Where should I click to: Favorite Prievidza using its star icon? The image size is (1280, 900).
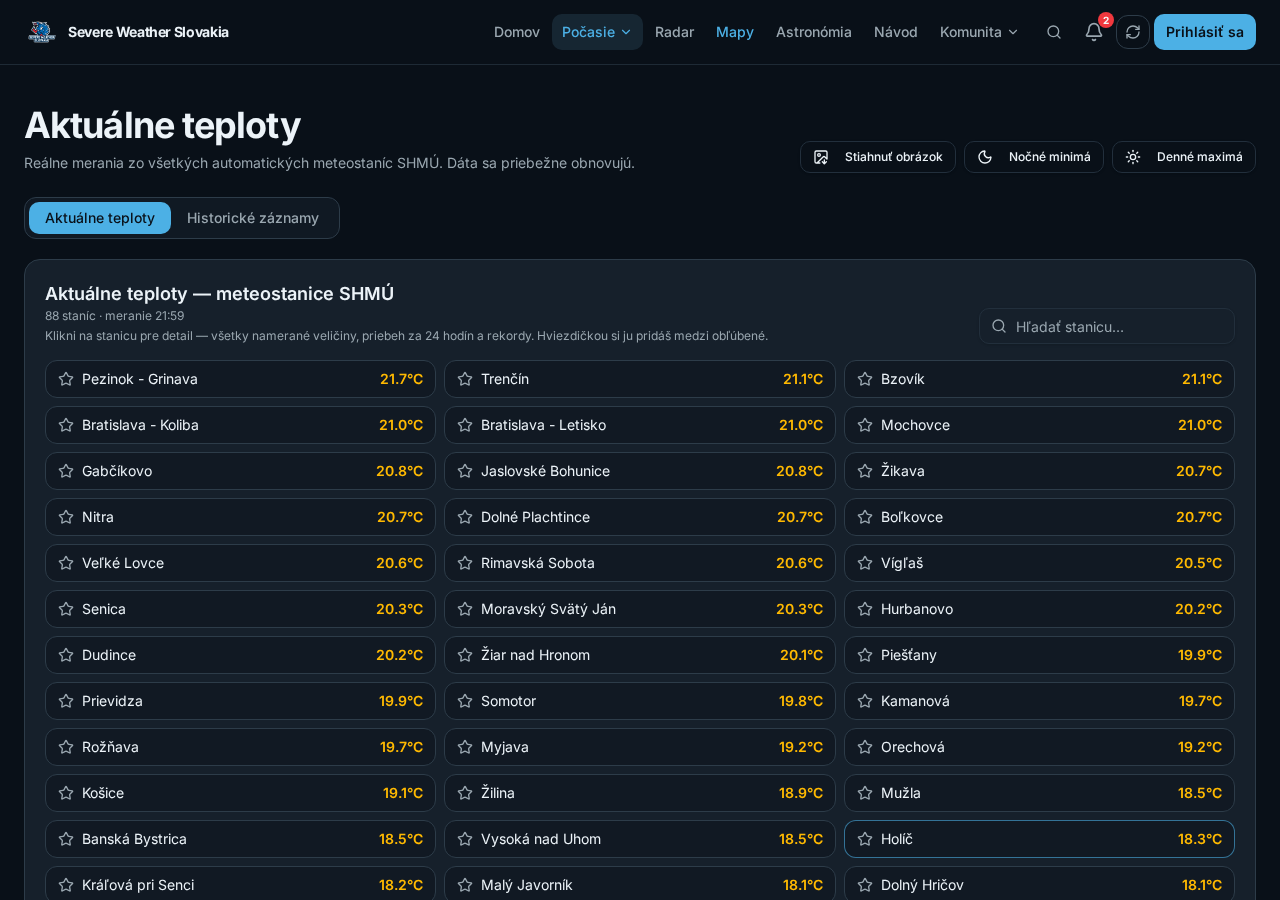[x=66, y=701]
